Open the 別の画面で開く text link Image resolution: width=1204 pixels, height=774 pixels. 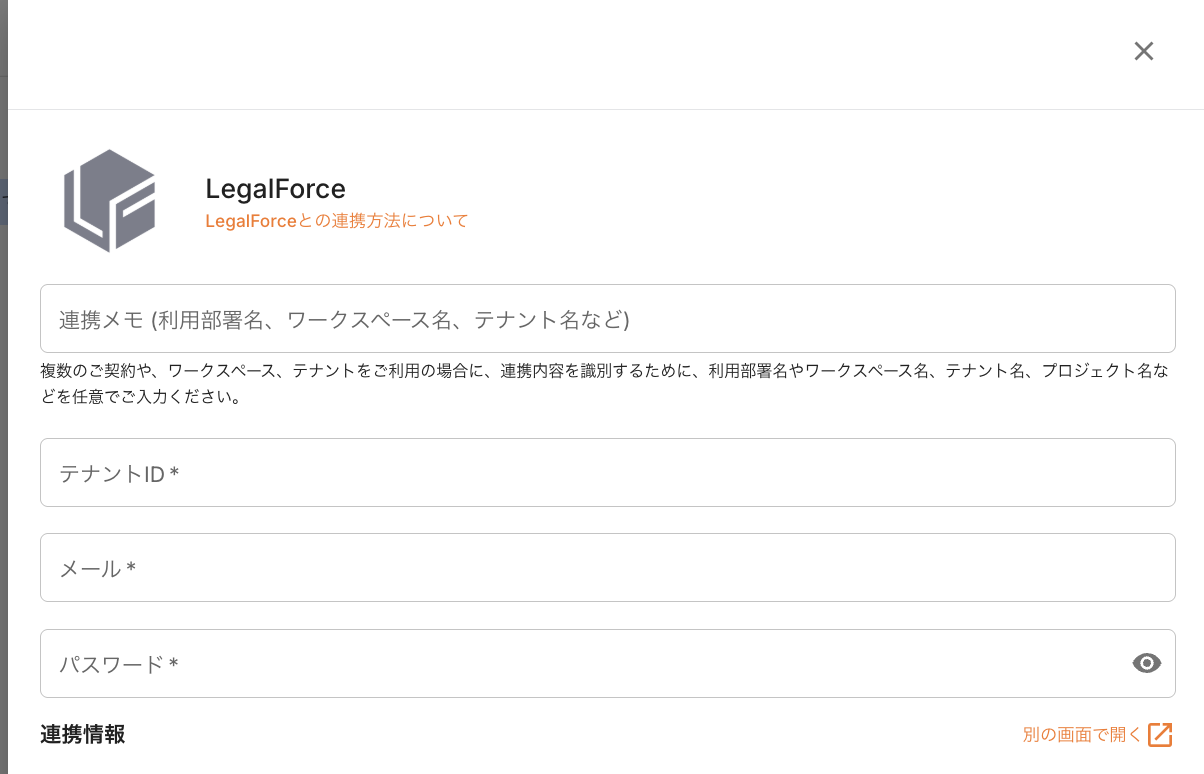[x=1081, y=735]
